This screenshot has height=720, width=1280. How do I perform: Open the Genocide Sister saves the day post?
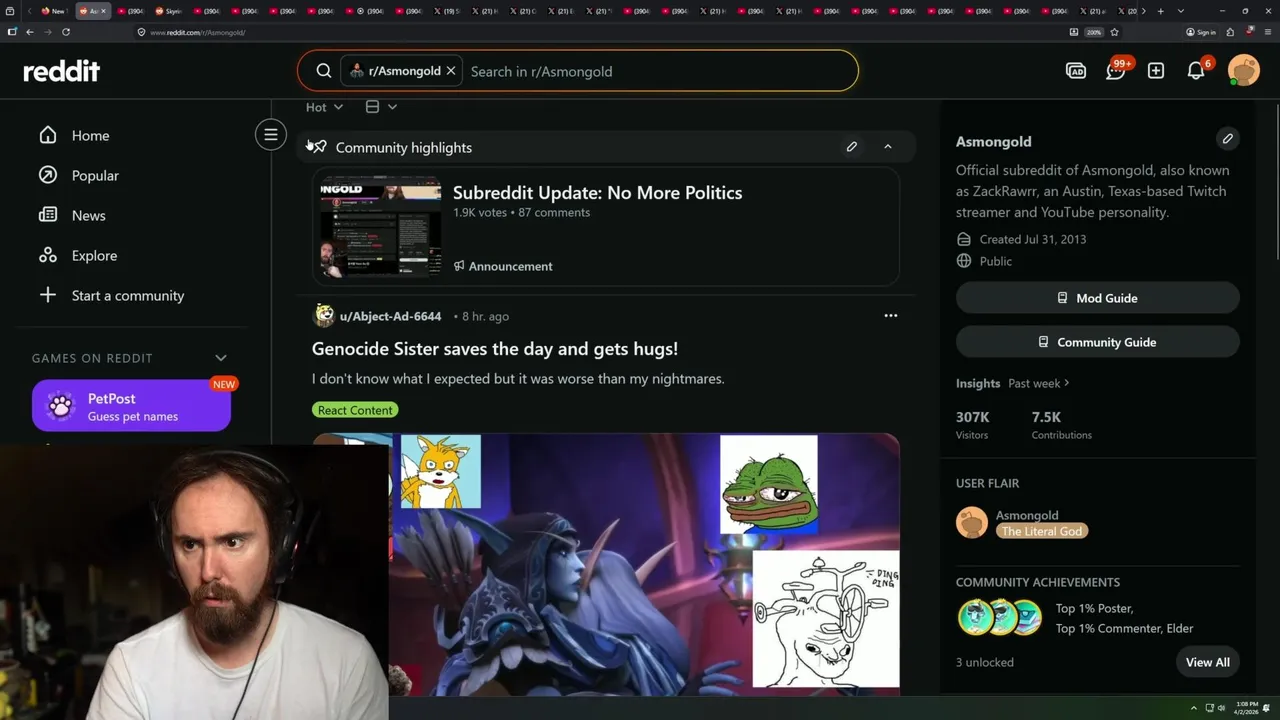(495, 349)
